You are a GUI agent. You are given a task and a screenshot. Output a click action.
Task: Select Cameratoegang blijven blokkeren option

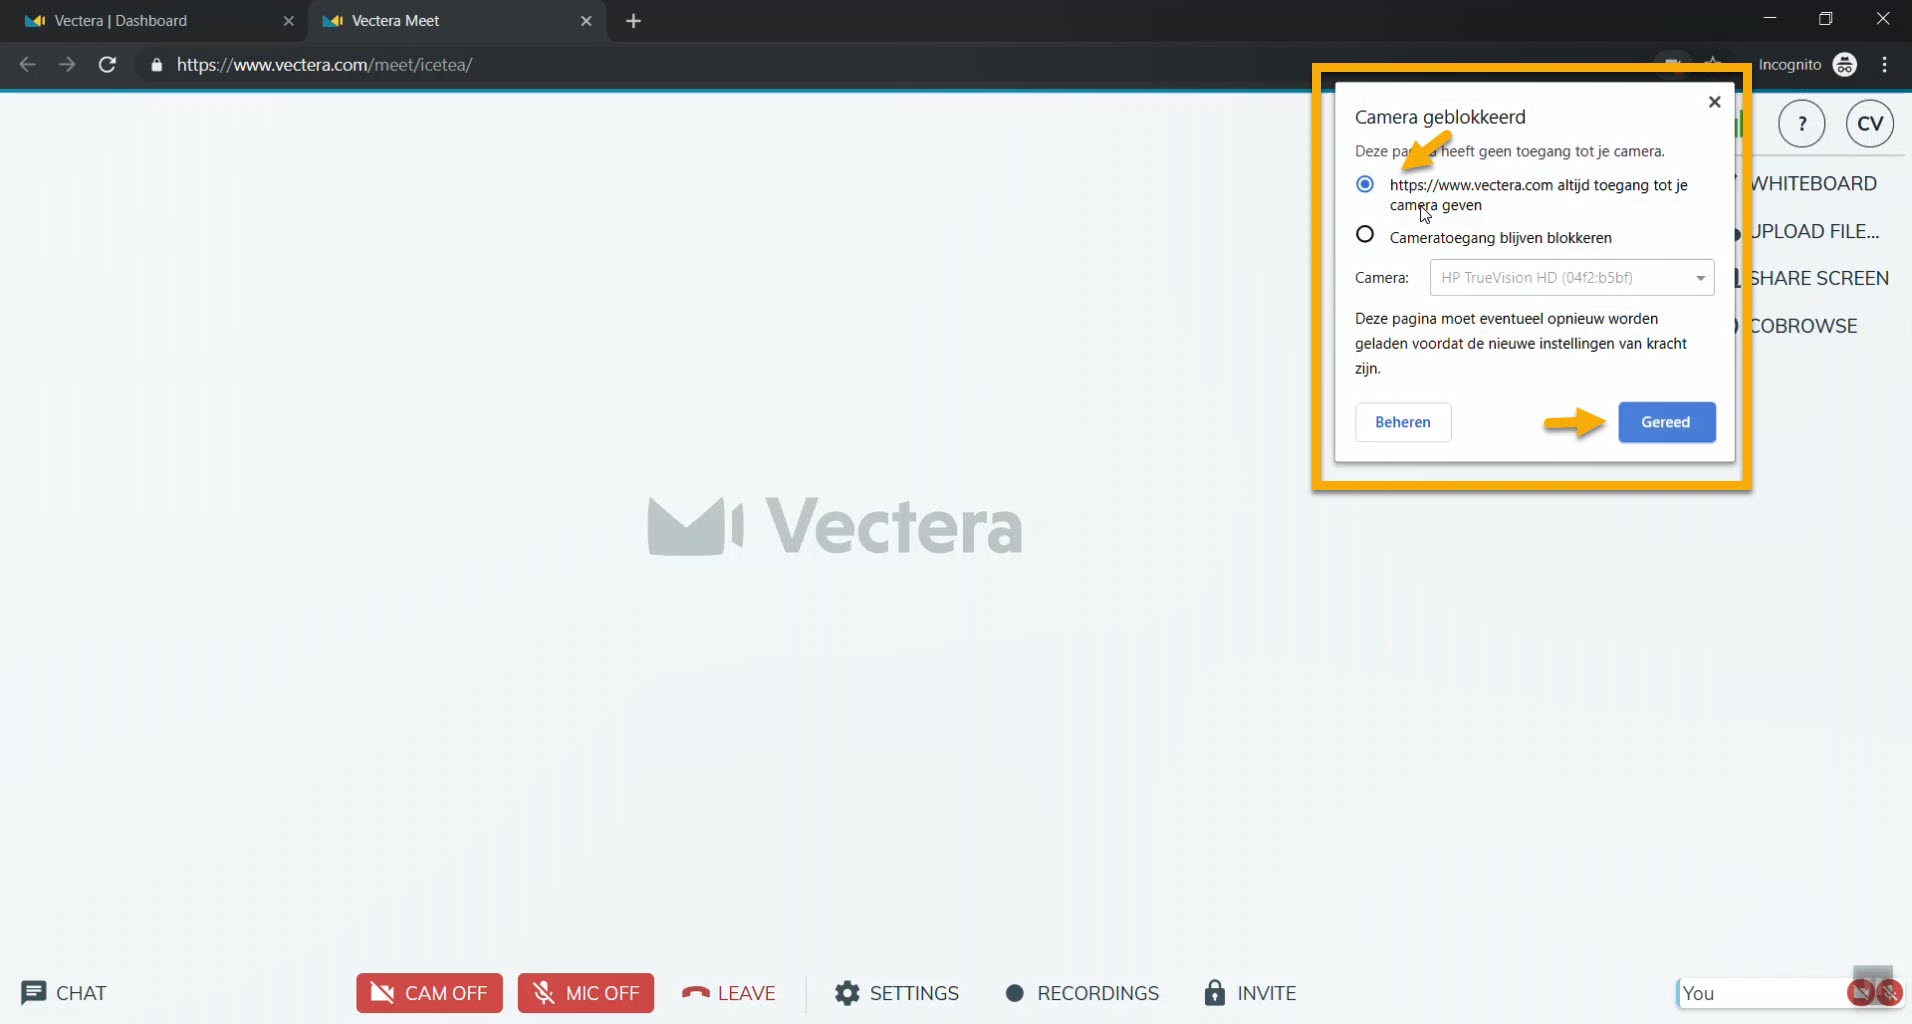point(1365,235)
